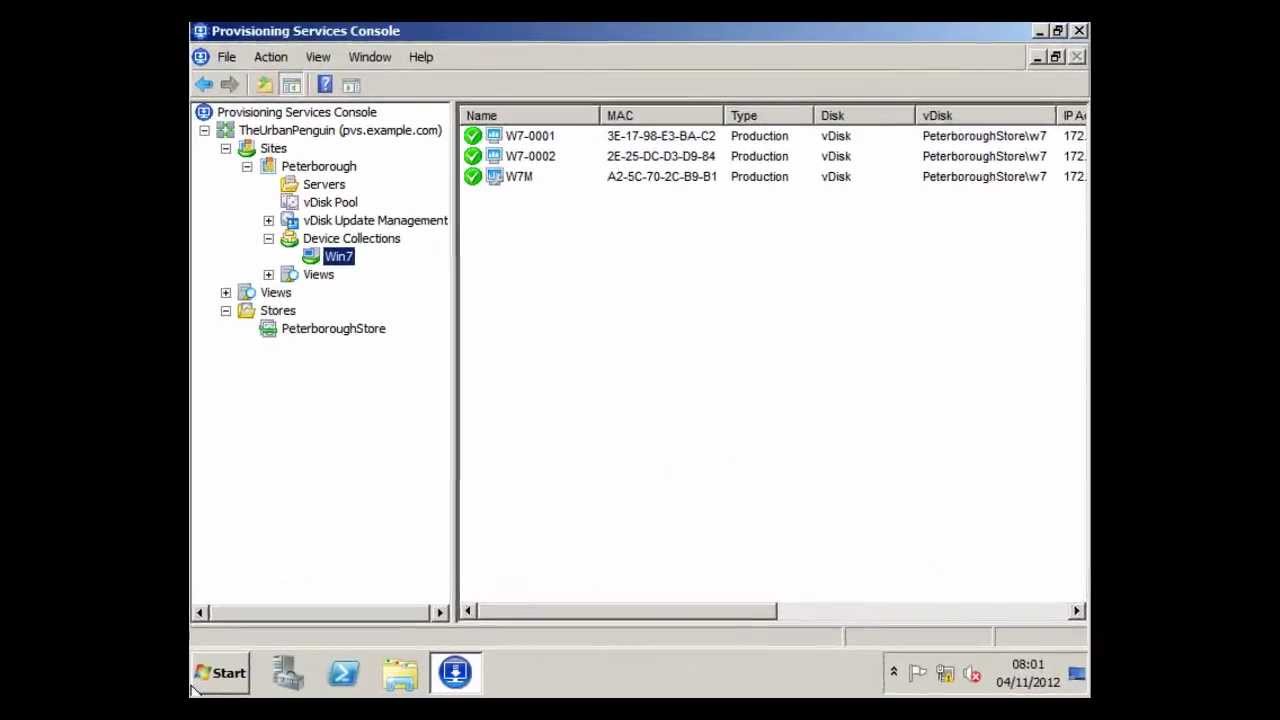Click MAC address A2-5C-70-2C-B9-B1
This screenshot has height=720, width=1280.
pyautogui.click(x=662, y=176)
